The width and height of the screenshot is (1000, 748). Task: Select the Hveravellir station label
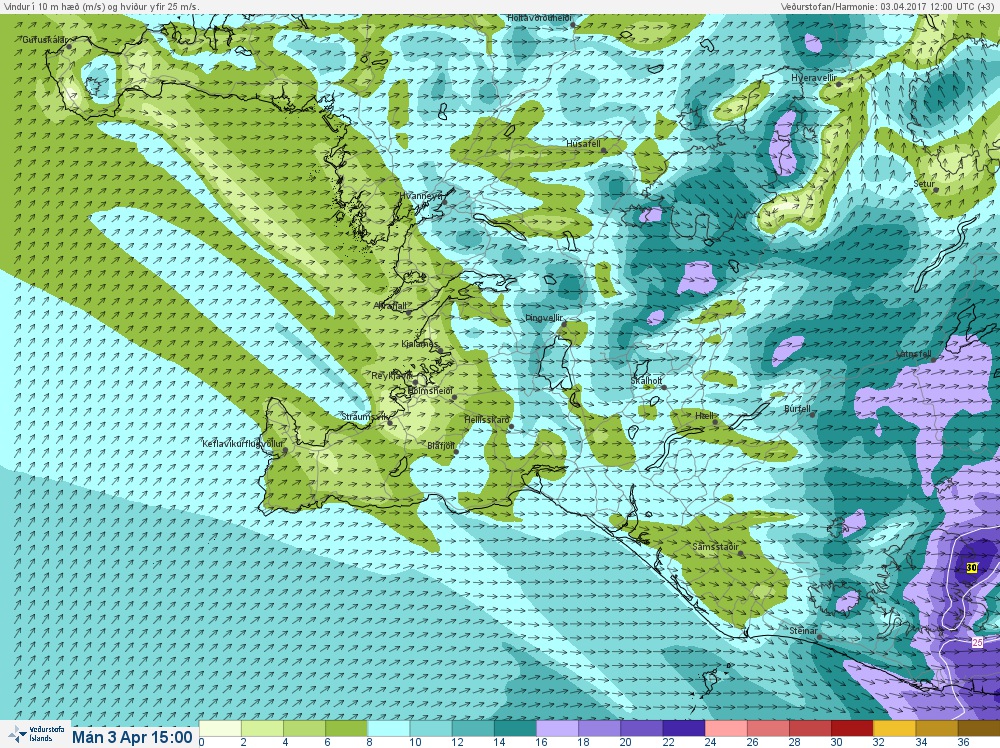pyautogui.click(x=814, y=78)
